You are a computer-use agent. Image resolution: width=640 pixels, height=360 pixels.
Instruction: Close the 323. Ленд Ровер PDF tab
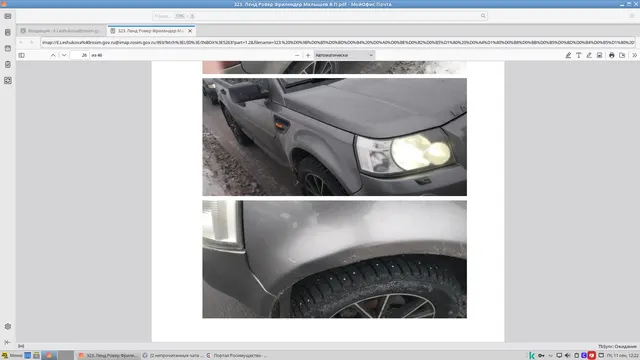[190, 31]
